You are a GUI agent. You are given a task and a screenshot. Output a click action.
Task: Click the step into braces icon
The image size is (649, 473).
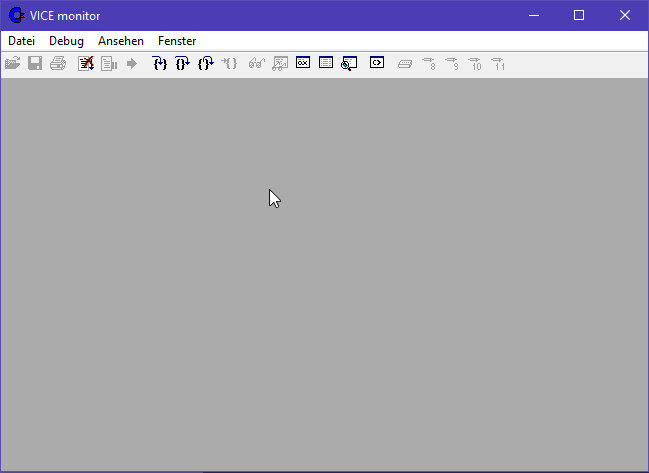tap(159, 63)
